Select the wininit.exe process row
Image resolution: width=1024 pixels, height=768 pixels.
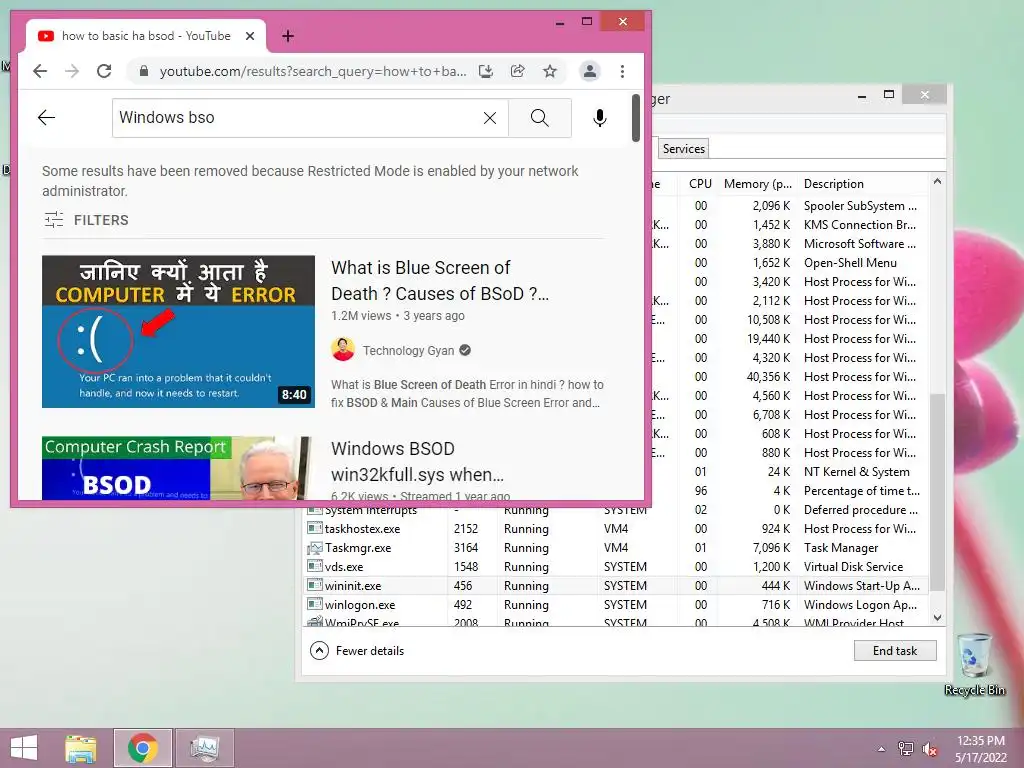[616, 586]
